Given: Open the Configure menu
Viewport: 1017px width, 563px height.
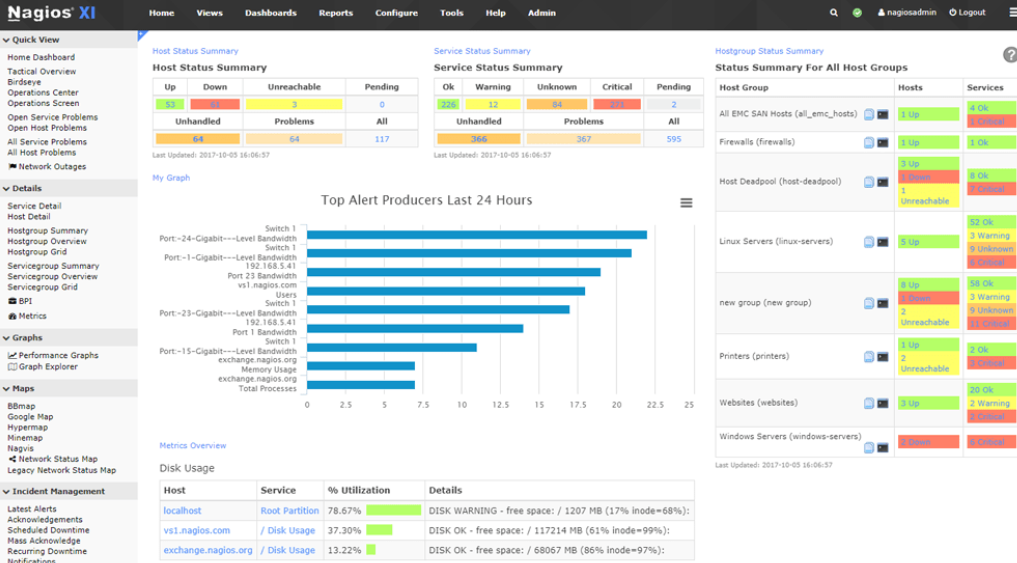Looking at the screenshot, I should [396, 13].
